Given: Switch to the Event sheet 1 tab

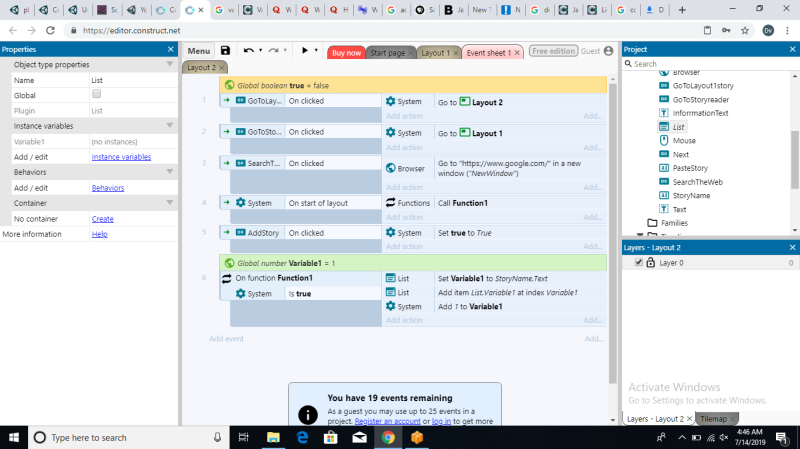Looking at the screenshot, I should 489,53.
